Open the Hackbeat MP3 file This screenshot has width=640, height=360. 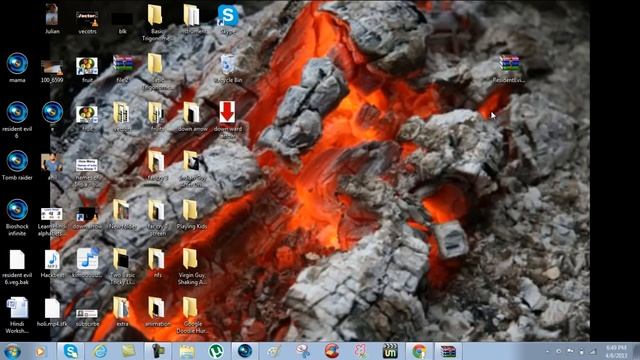[52, 263]
